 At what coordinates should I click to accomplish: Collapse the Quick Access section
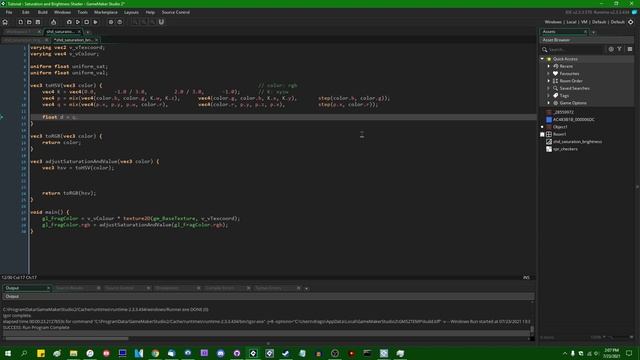(542, 59)
